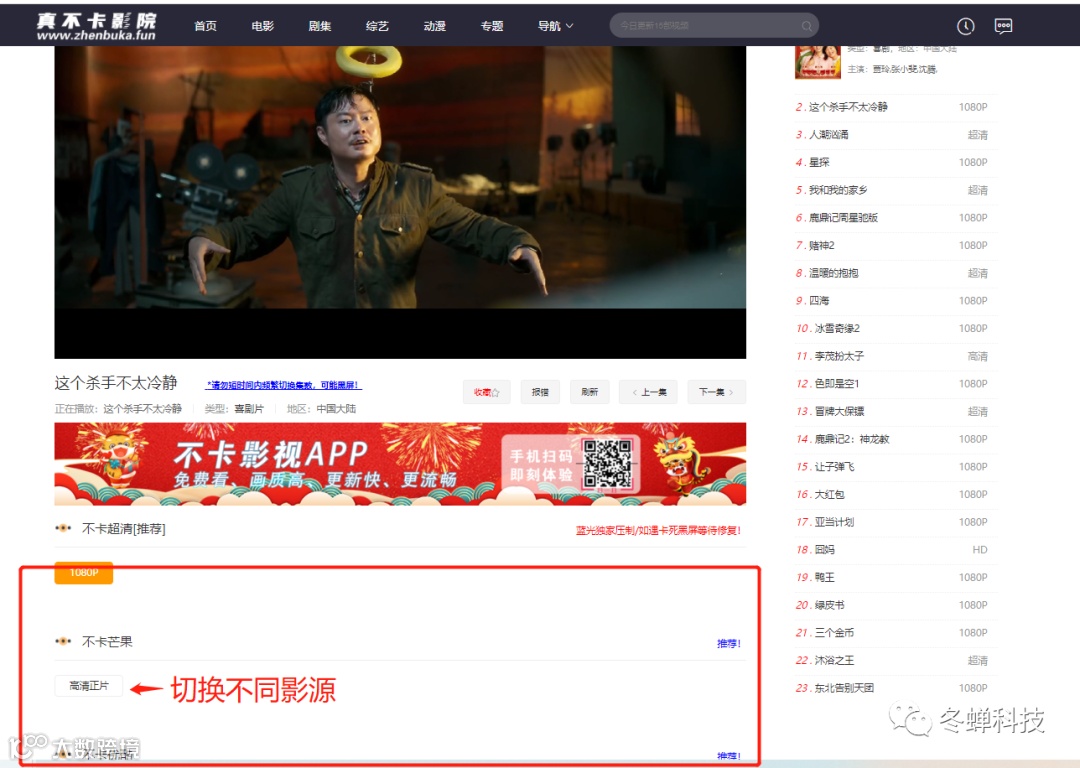The image size is (1080, 768).
Task: Click the 收藏 favorite button
Action: 486,392
